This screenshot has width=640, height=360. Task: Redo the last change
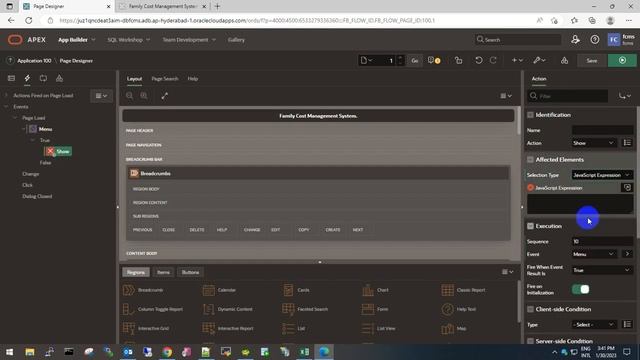(493, 60)
